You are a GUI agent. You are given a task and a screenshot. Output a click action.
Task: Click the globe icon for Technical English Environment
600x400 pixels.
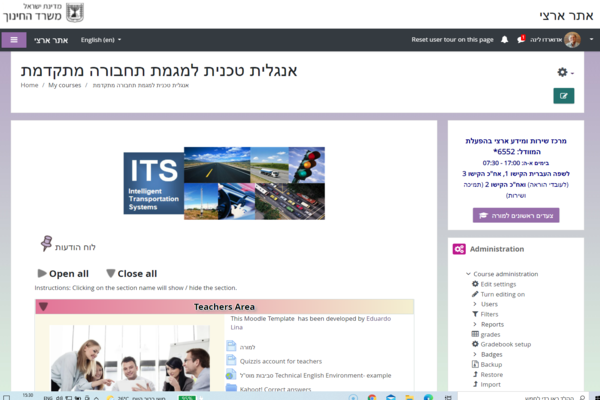[231, 374]
